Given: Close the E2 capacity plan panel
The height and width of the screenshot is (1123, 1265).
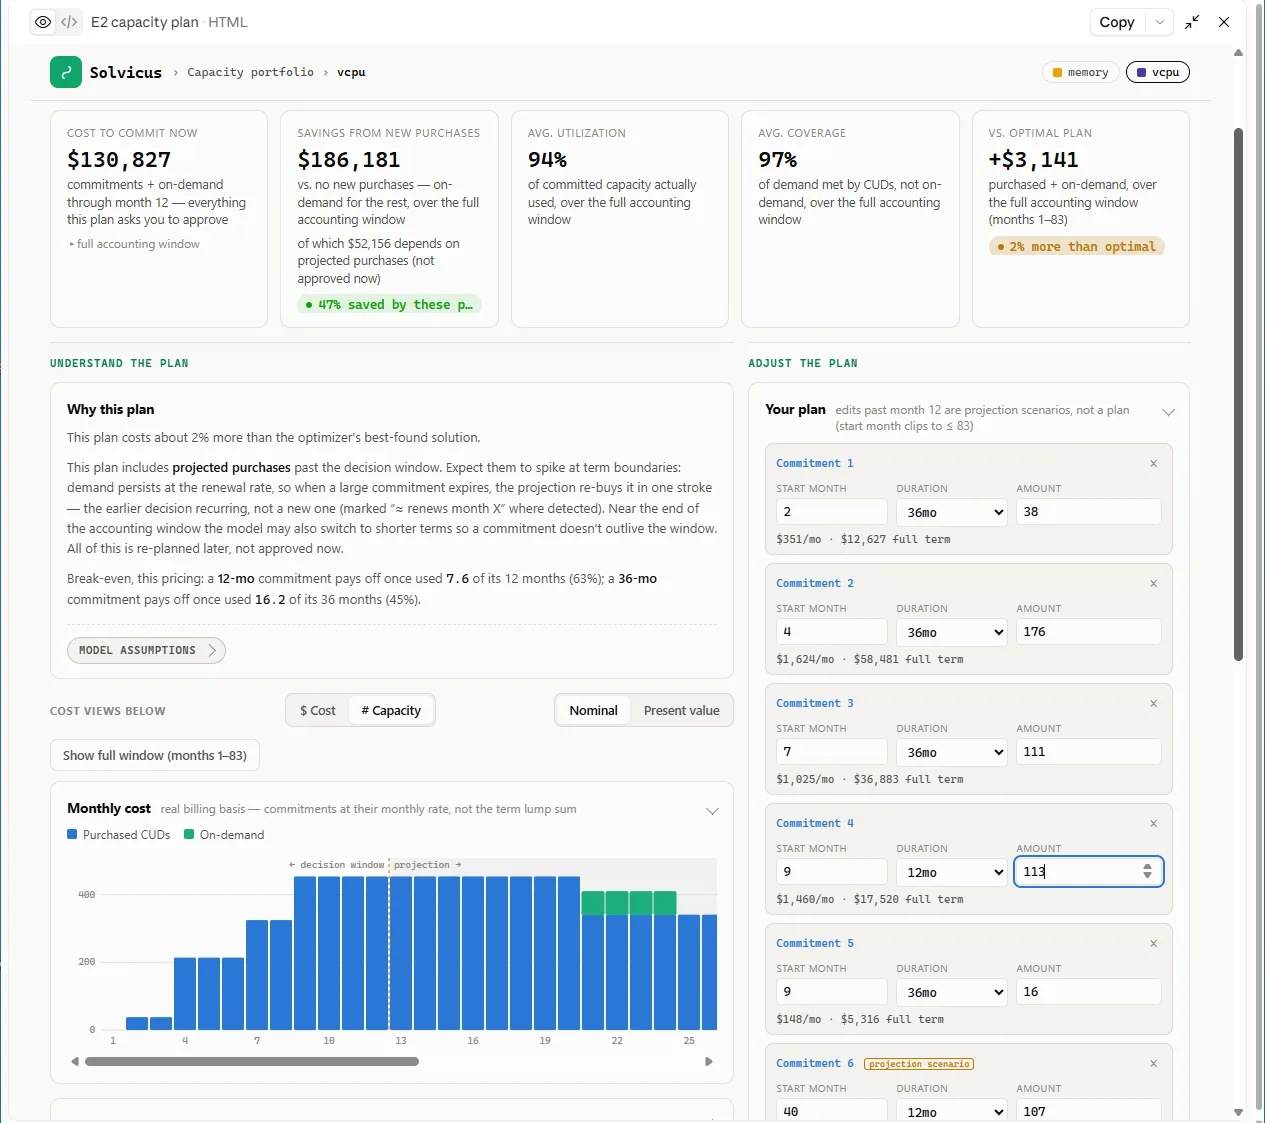Looking at the screenshot, I should [1224, 22].
